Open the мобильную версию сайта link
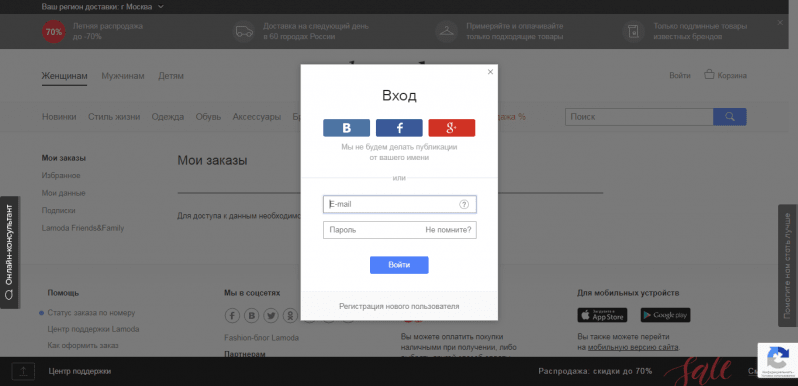Screen dimensions: 798x386 click(633, 347)
